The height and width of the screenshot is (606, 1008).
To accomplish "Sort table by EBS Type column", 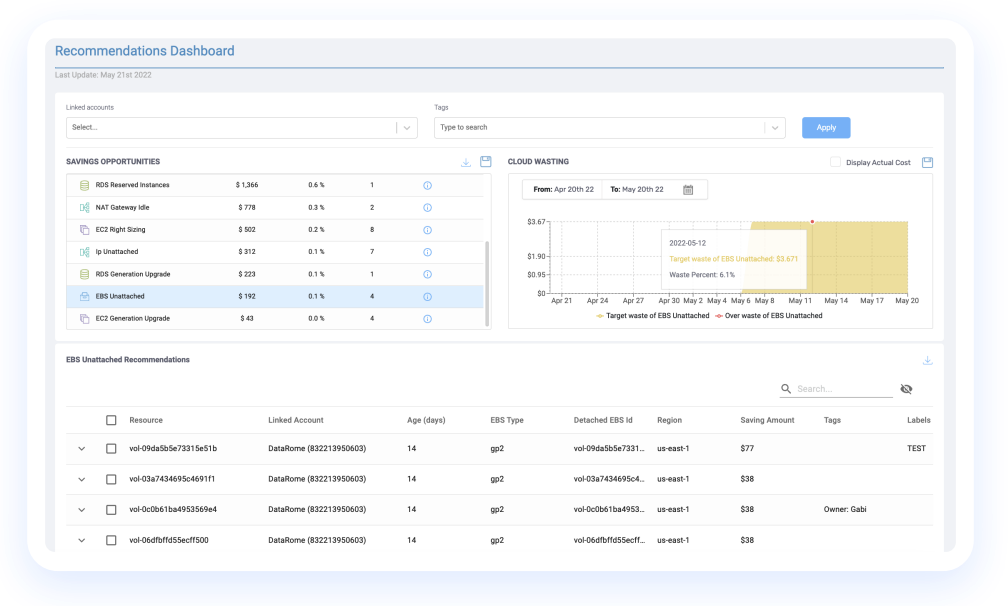I will (x=507, y=420).
